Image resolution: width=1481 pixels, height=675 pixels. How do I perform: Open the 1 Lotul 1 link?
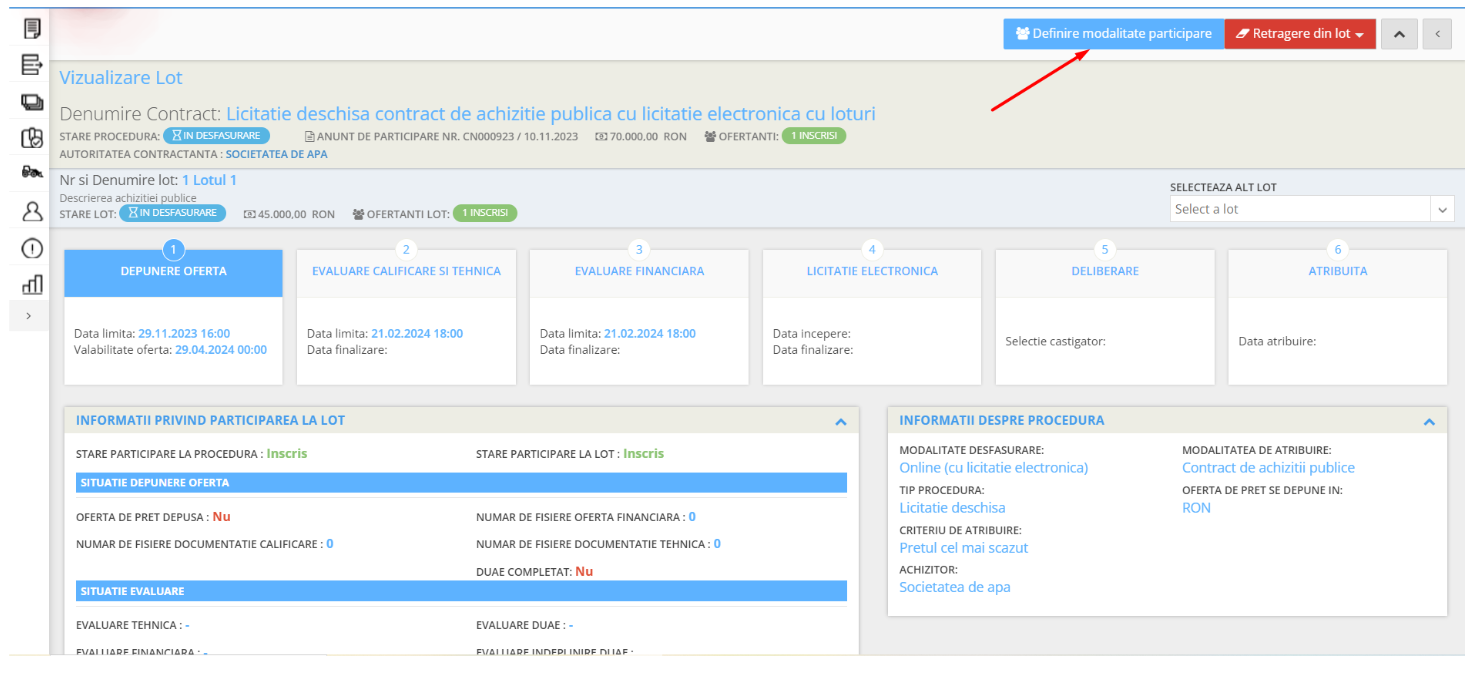coord(209,179)
